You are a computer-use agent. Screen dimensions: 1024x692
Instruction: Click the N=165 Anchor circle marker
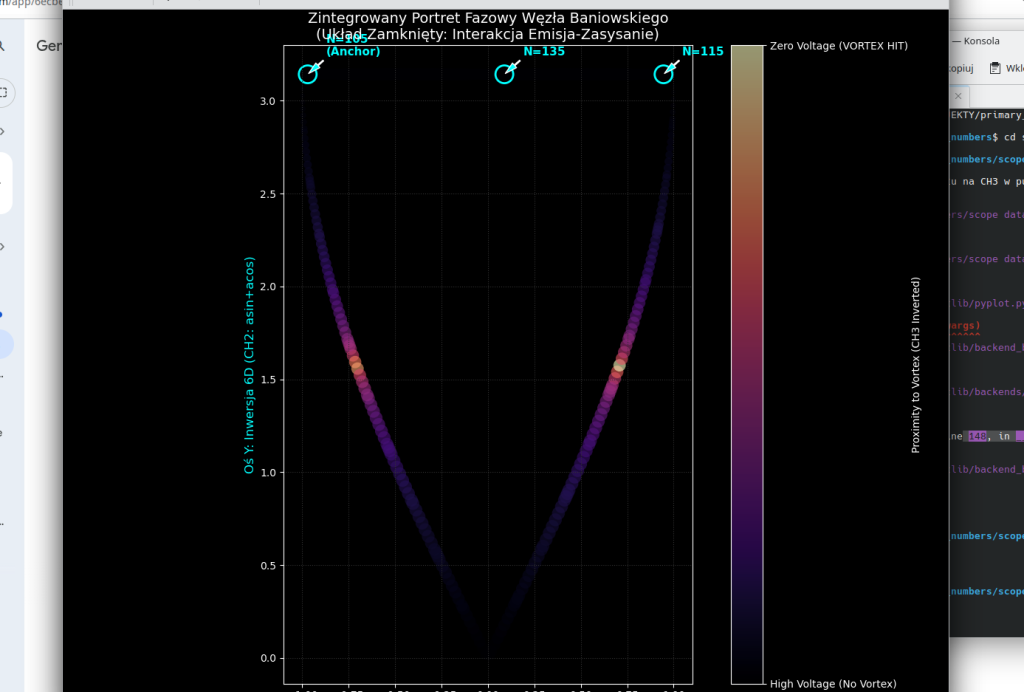pyautogui.click(x=308, y=74)
